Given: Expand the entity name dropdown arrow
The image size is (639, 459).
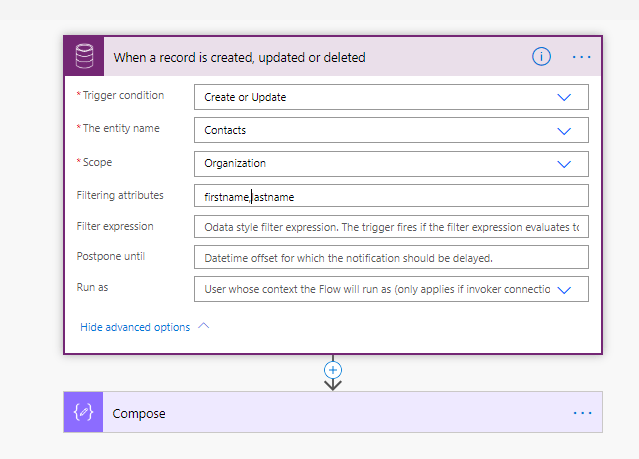Looking at the screenshot, I should coord(564,130).
